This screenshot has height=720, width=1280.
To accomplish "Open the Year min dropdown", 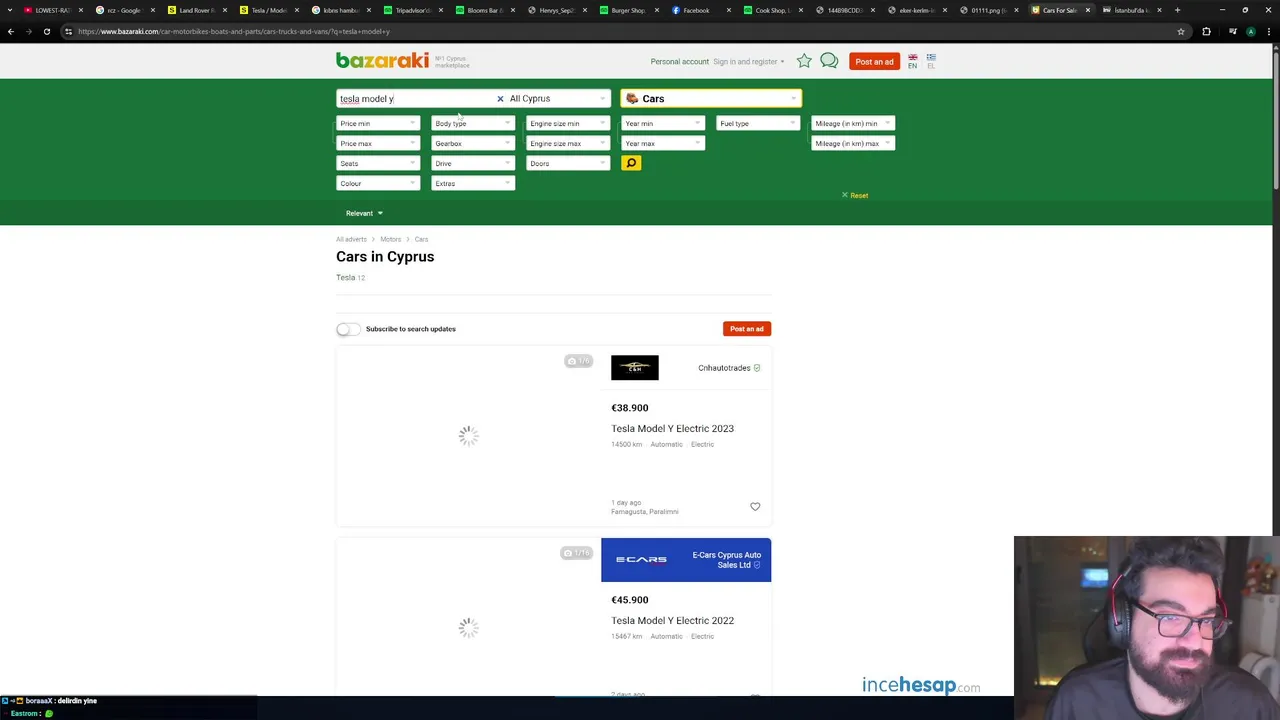I will tap(663, 123).
